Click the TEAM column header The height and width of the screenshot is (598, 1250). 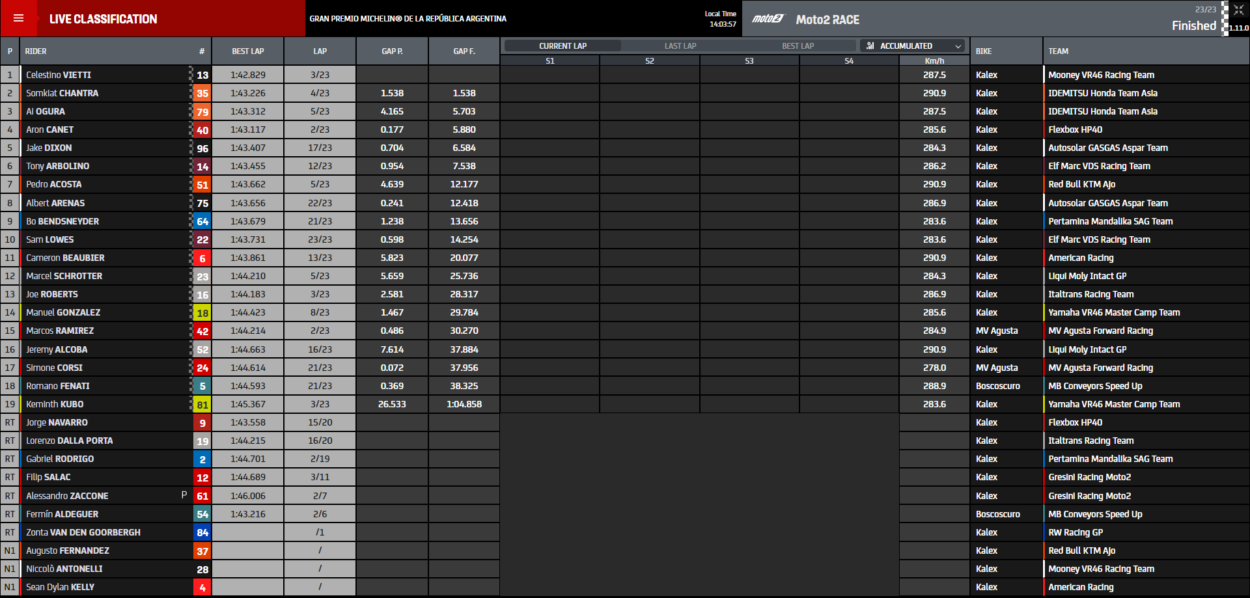[1146, 50]
